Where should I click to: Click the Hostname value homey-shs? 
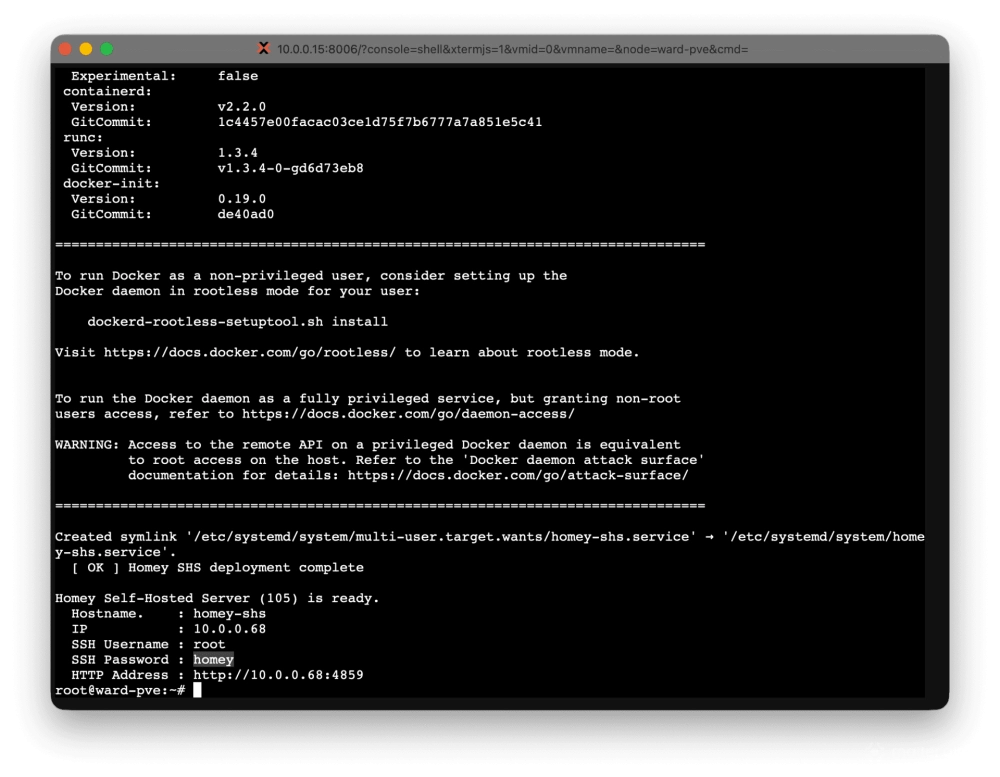click(229, 614)
